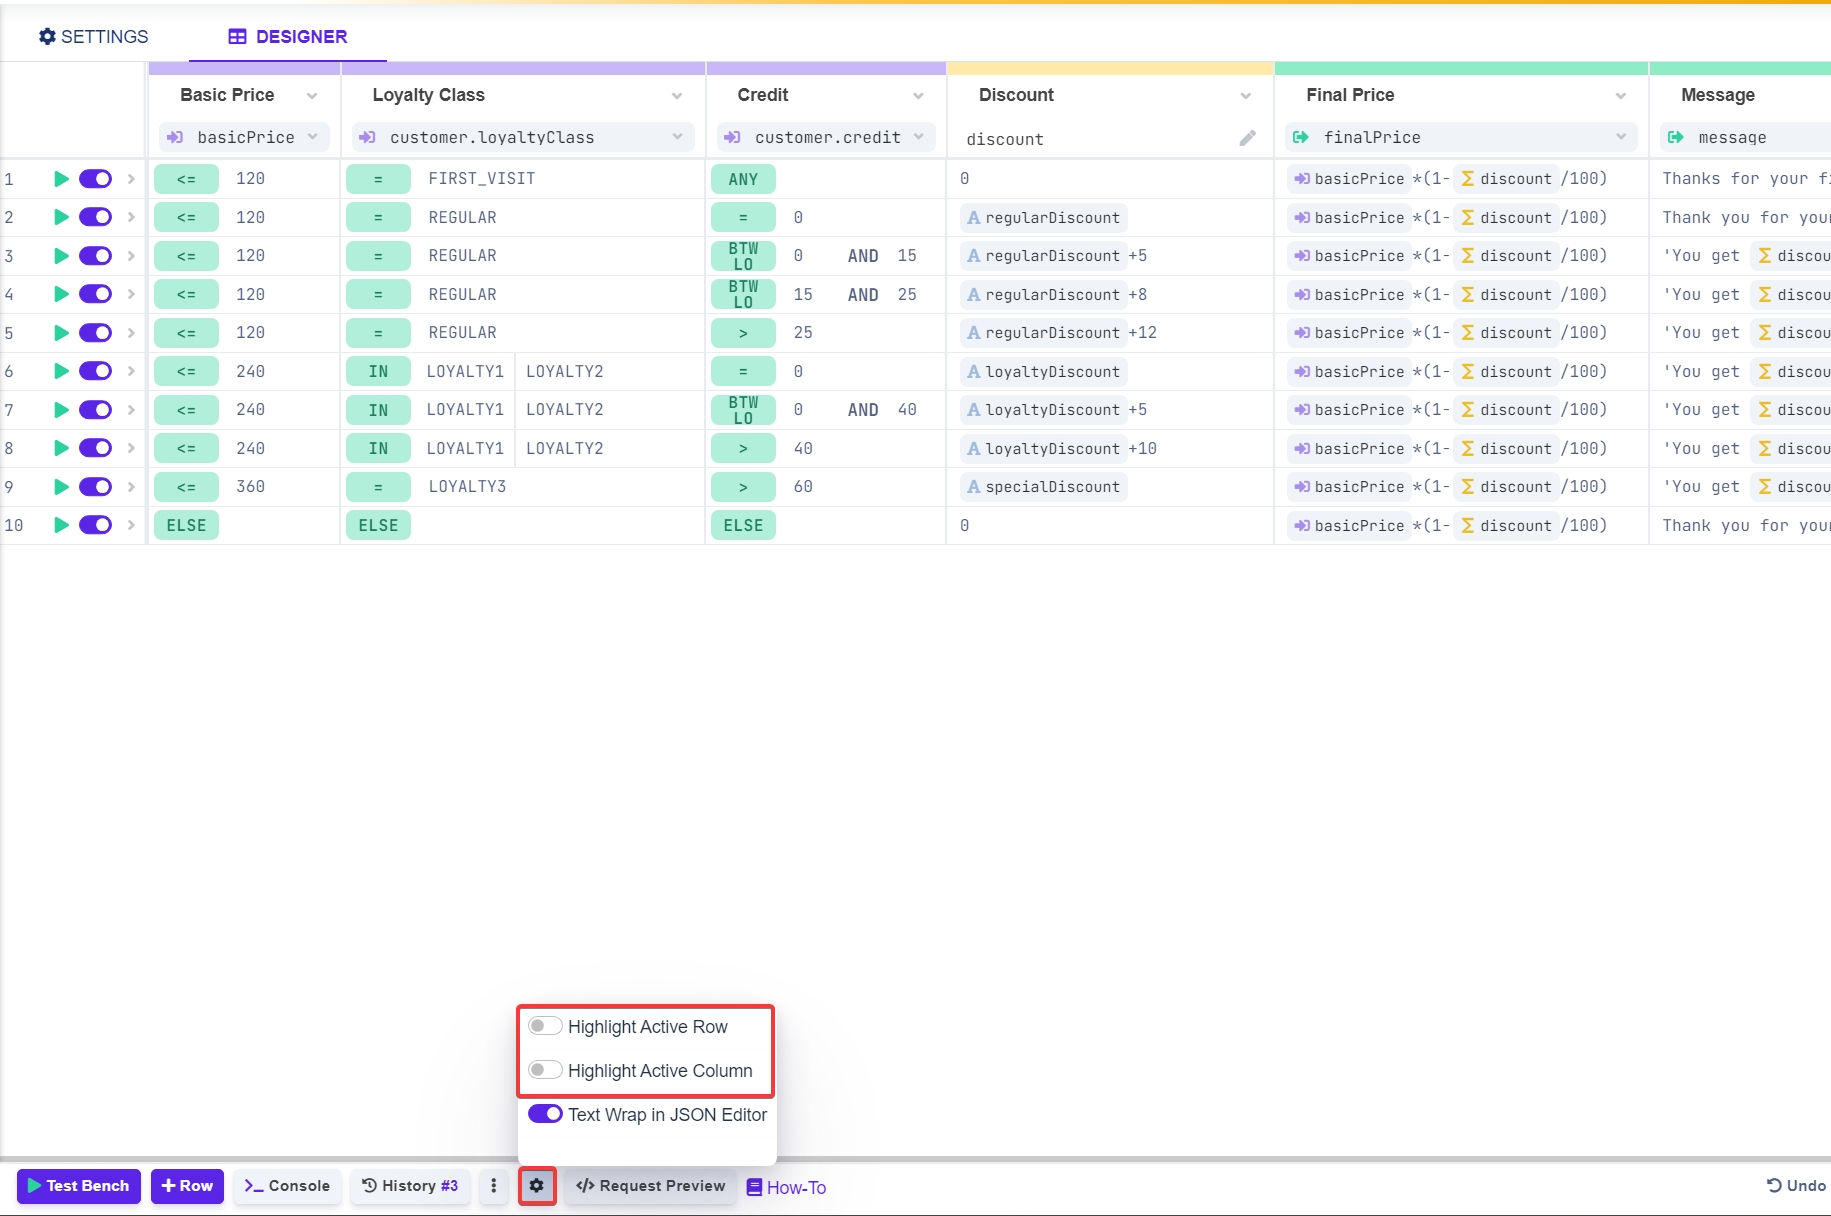The width and height of the screenshot is (1831, 1216).
Task: Enable Highlight Active Column toggle
Action: pos(545,1070)
